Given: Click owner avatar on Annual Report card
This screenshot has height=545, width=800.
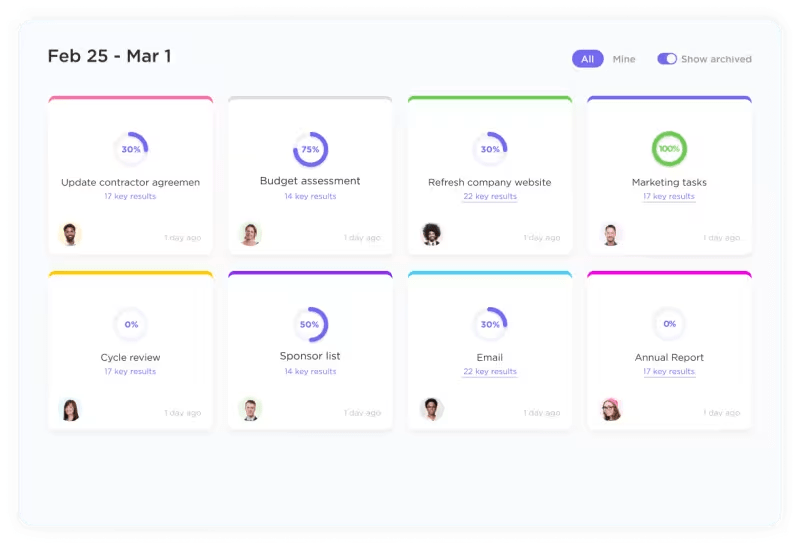Looking at the screenshot, I should 611,410.
